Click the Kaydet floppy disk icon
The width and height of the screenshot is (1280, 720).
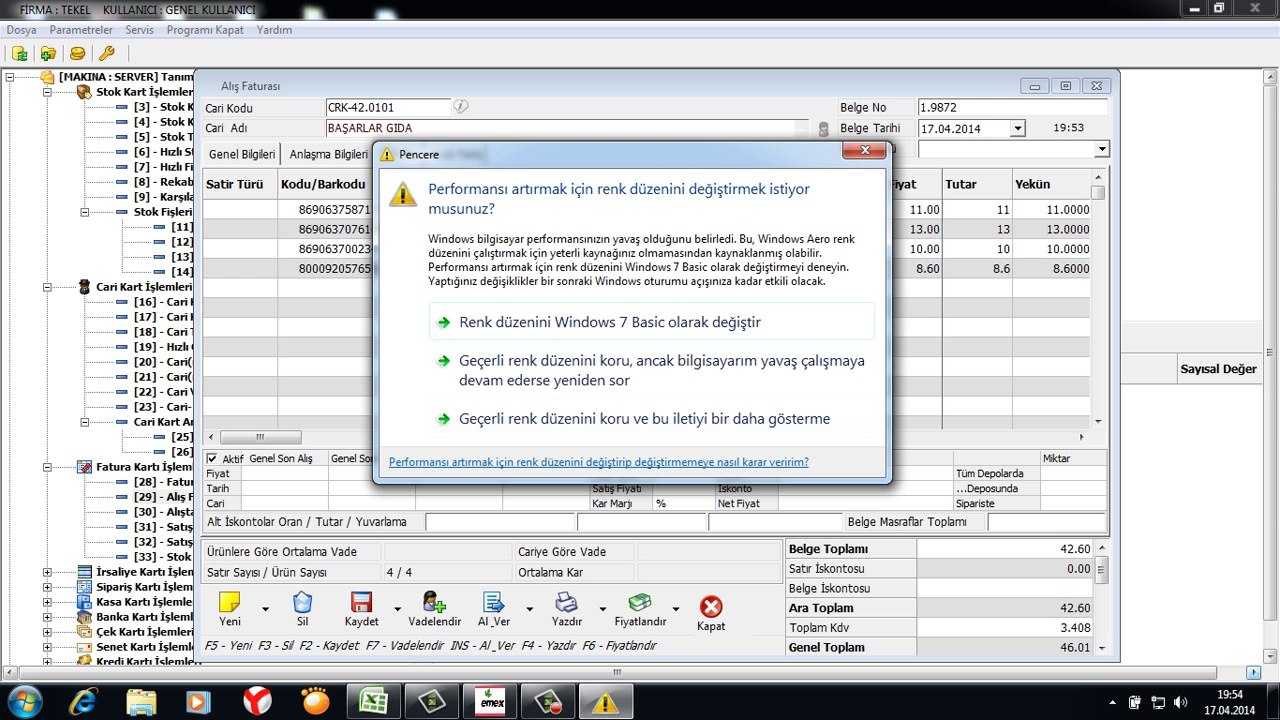coord(361,602)
